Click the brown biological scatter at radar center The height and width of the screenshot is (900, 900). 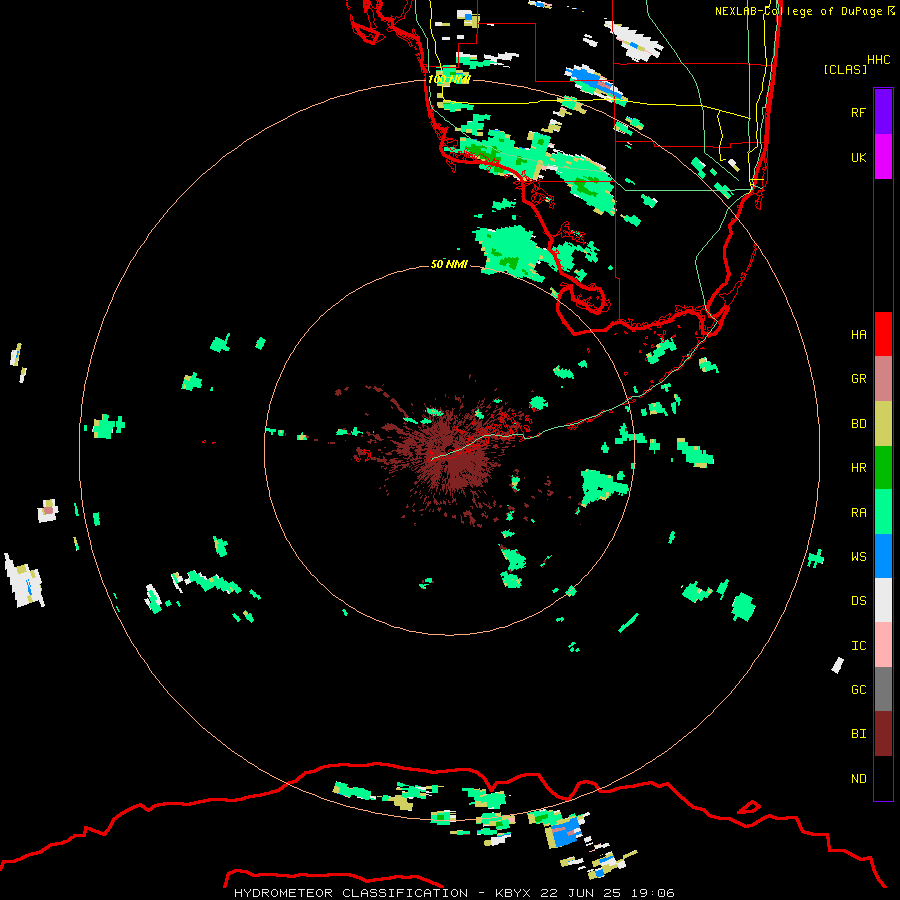(x=453, y=453)
